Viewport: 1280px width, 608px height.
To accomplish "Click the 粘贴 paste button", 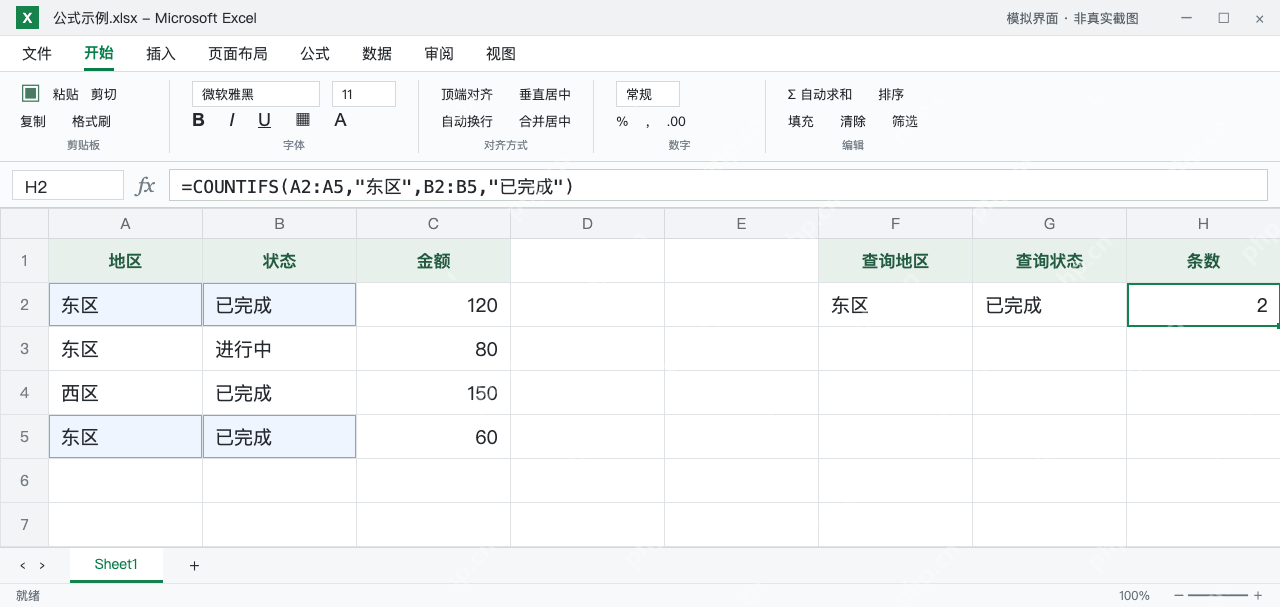I will pos(66,94).
